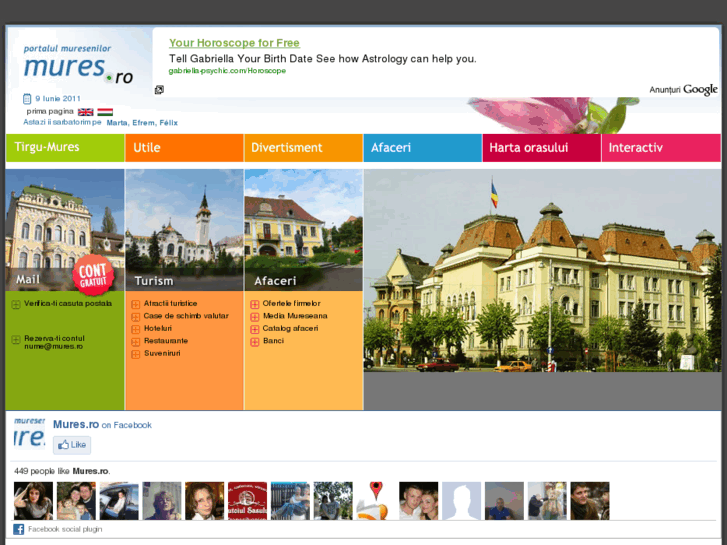Click the Facebook social plugin text
This screenshot has height=545, width=727.
click(65, 529)
